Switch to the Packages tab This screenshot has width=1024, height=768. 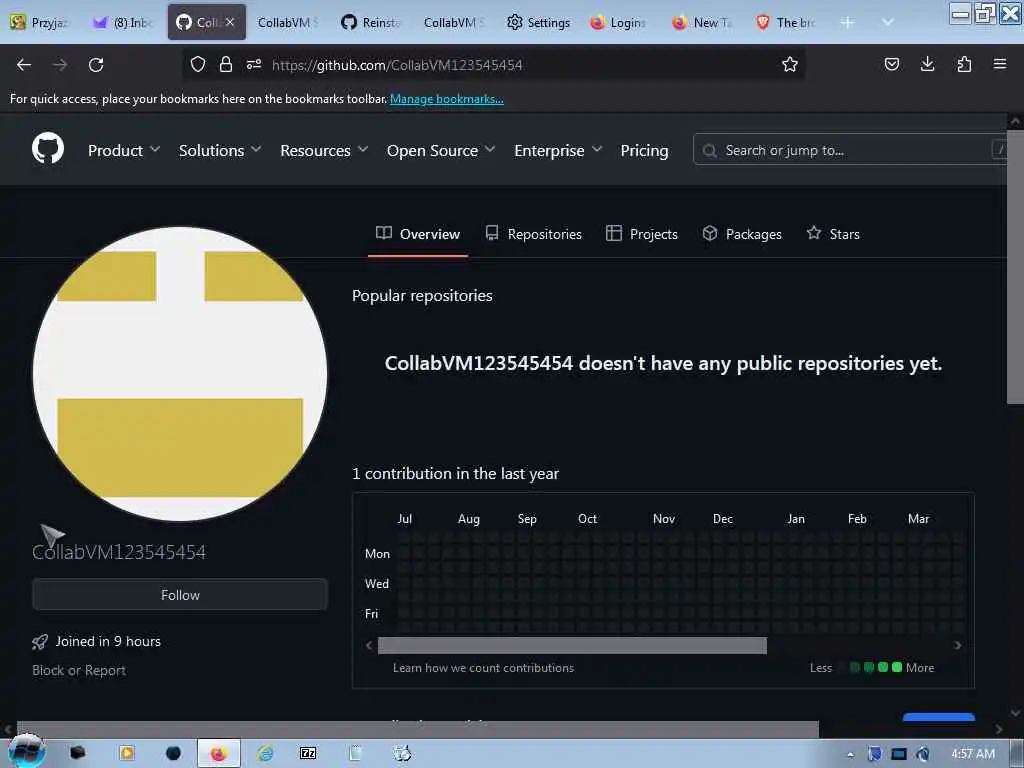tap(742, 234)
